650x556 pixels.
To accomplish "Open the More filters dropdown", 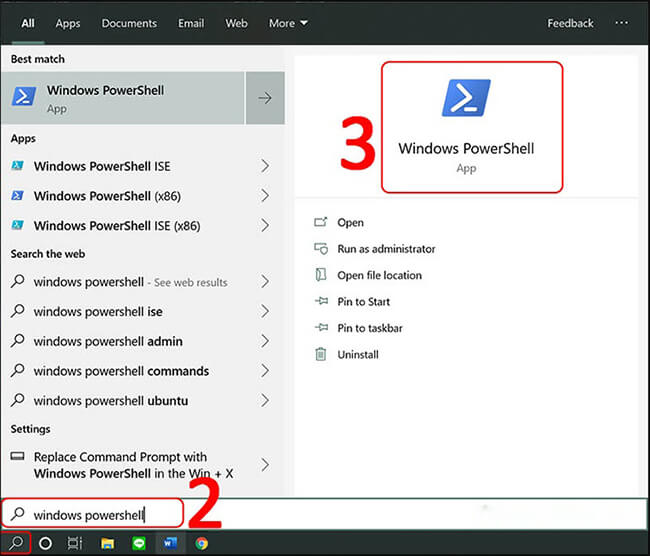I will [288, 23].
